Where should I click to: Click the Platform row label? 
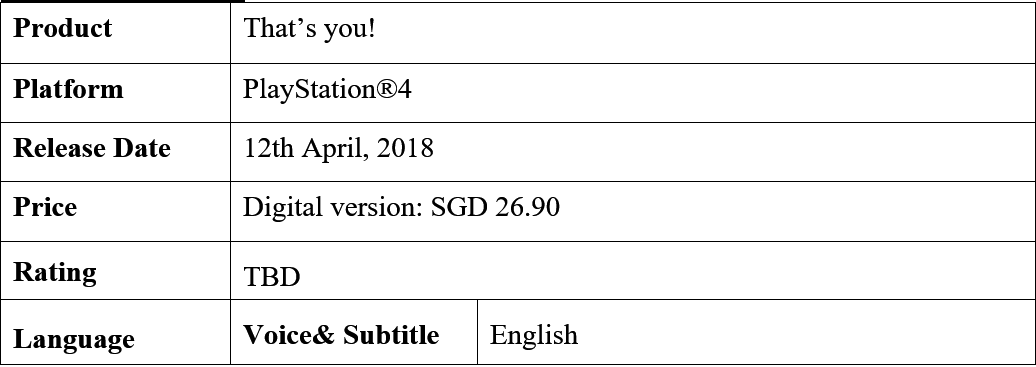coord(115,93)
